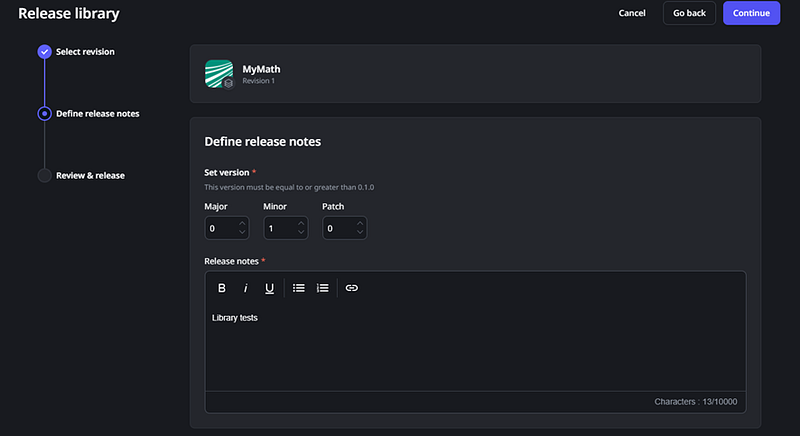Click the 'Release library' page title
The width and height of the screenshot is (800, 436).
68,13
